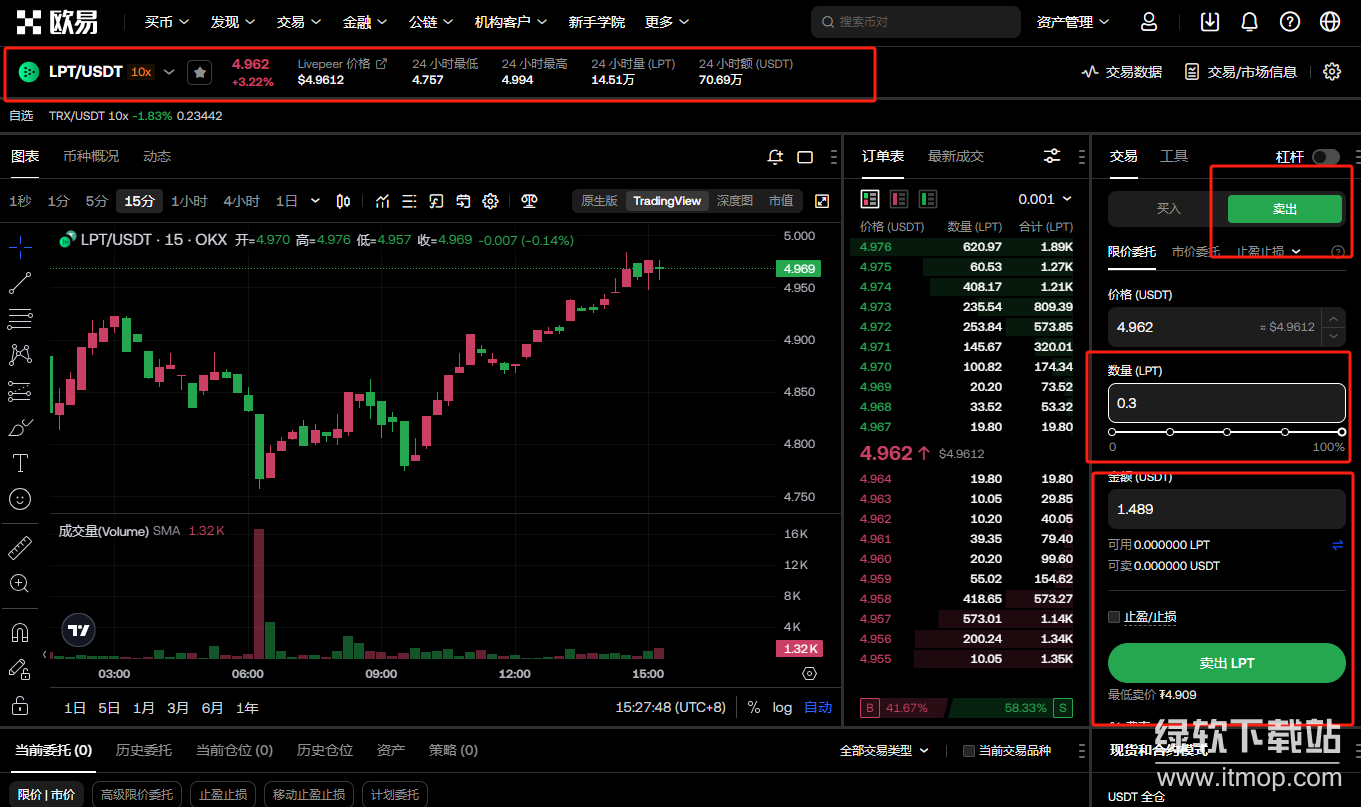
Task: Select the text tool in drawing toolbar
Action: click(x=20, y=462)
